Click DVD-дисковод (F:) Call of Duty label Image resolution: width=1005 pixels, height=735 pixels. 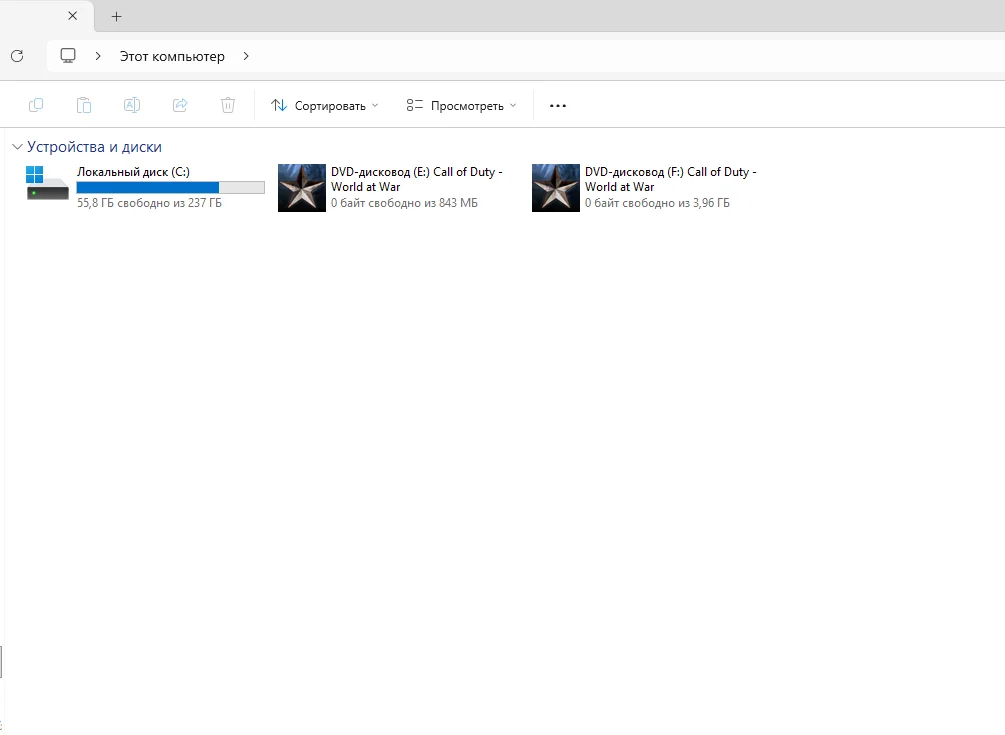670,179
